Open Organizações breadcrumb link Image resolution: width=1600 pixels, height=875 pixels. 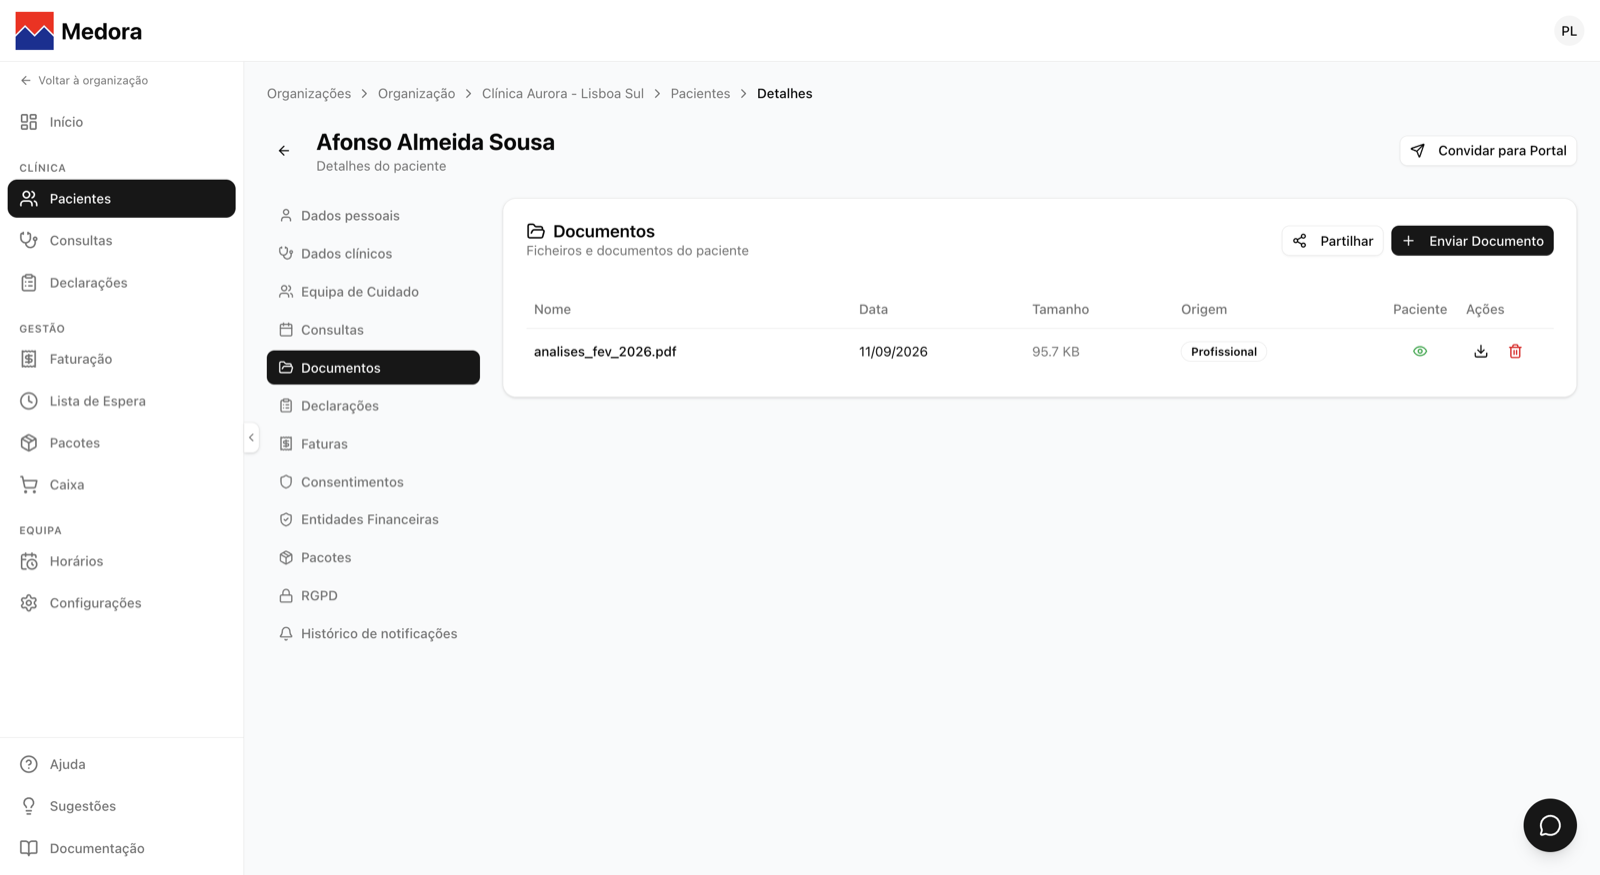[309, 94]
